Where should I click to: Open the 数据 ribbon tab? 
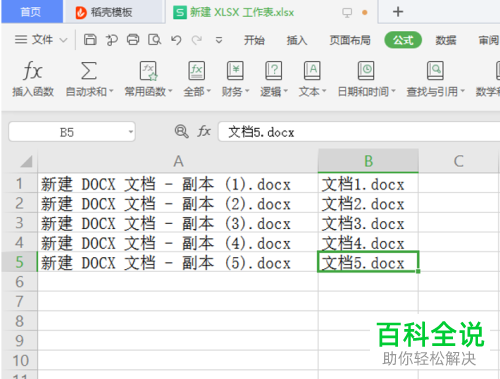(x=446, y=40)
